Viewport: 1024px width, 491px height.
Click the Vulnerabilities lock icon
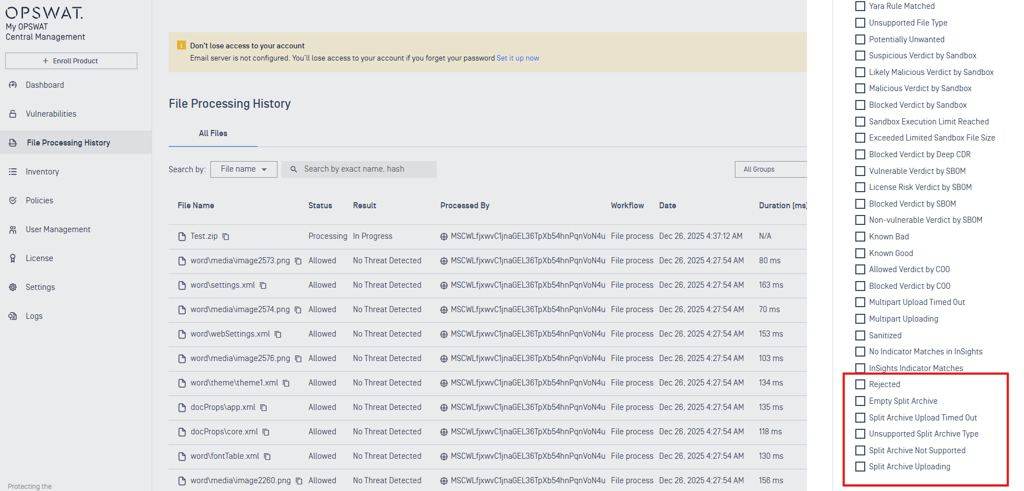pos(13,114)
